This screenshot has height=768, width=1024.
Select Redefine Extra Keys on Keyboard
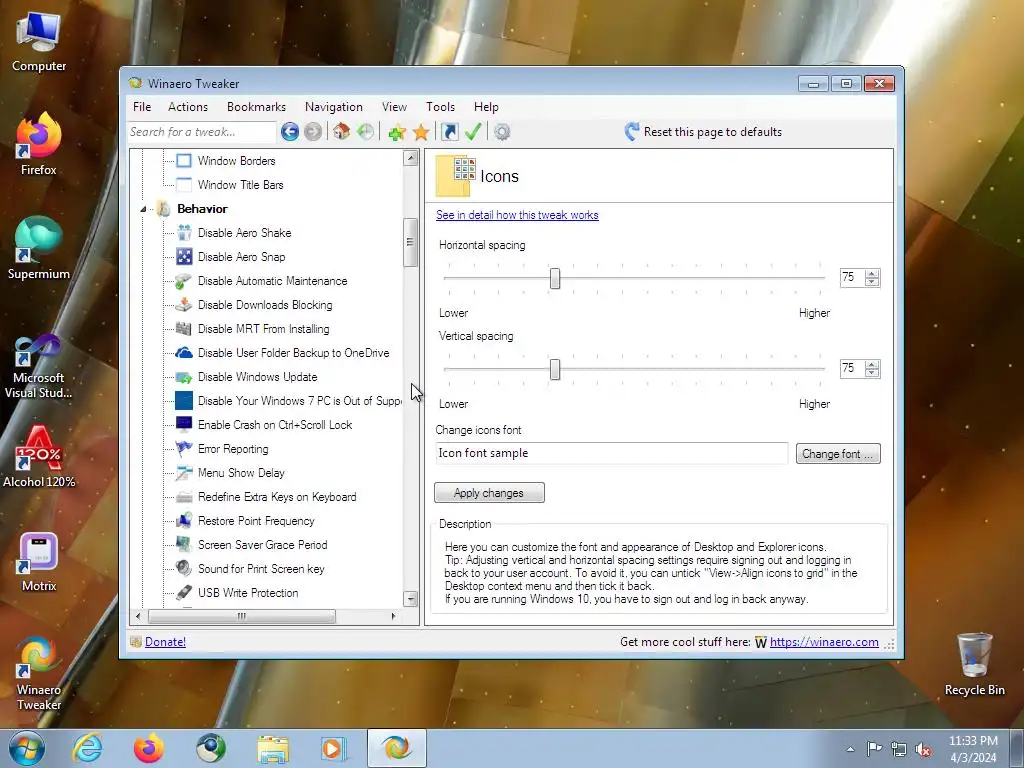point(277,497)
